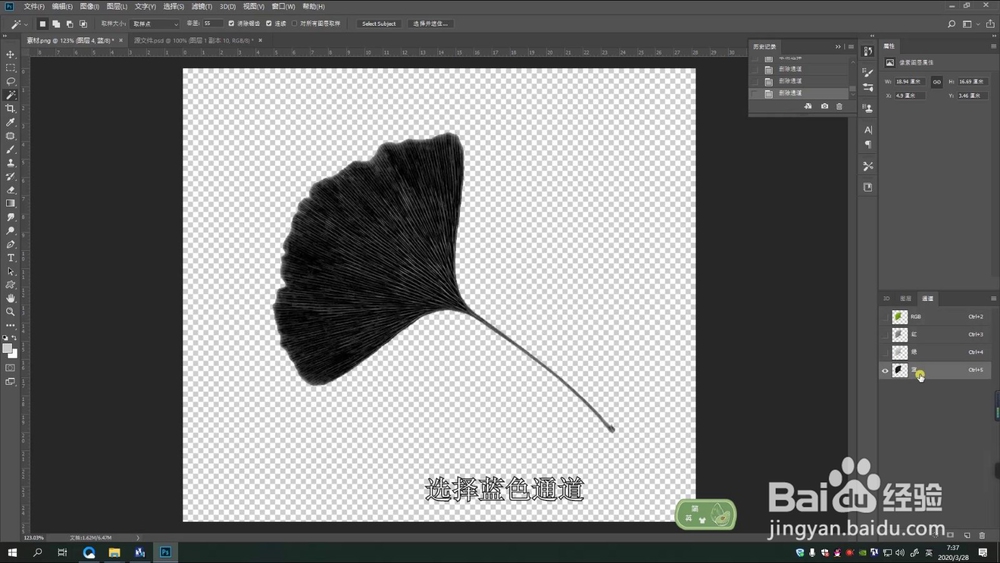Open the Character panel icon
The height and width of the screenshot is (563, 1000).
[x=867, y=129]
